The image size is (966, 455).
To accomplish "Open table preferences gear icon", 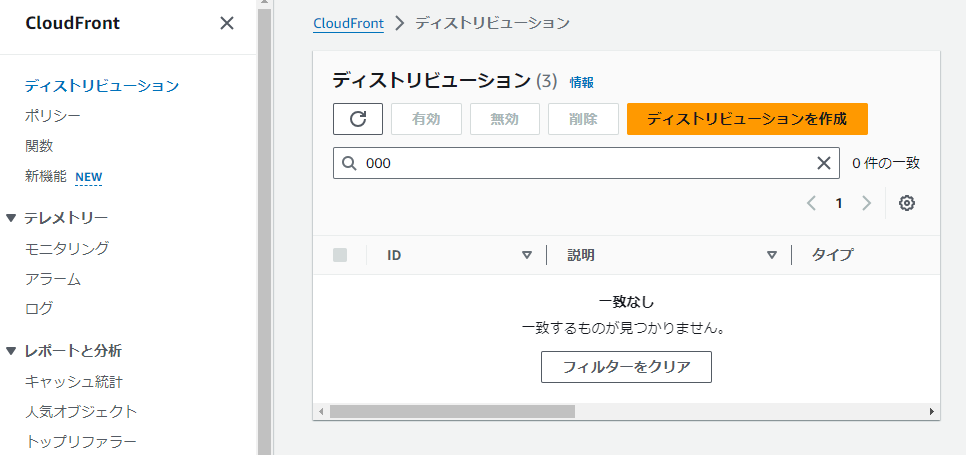I will (906, 203).
